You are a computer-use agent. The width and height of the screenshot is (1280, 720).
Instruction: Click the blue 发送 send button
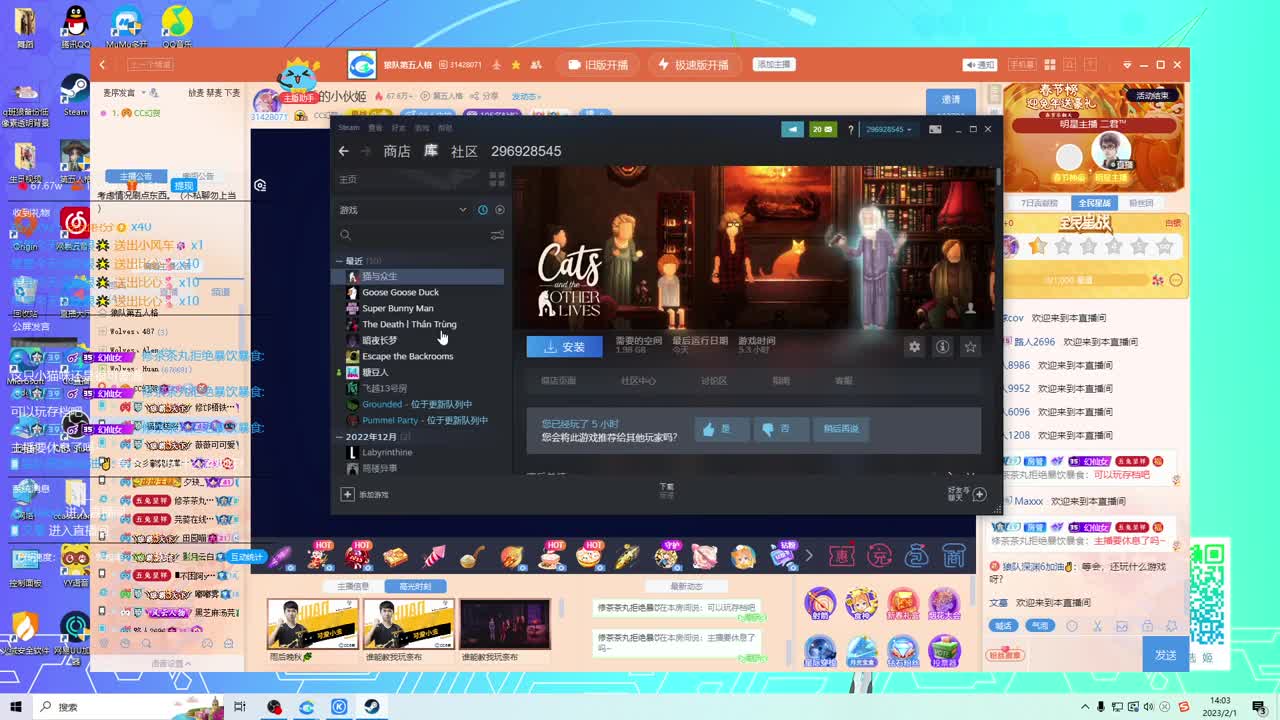1165,655
